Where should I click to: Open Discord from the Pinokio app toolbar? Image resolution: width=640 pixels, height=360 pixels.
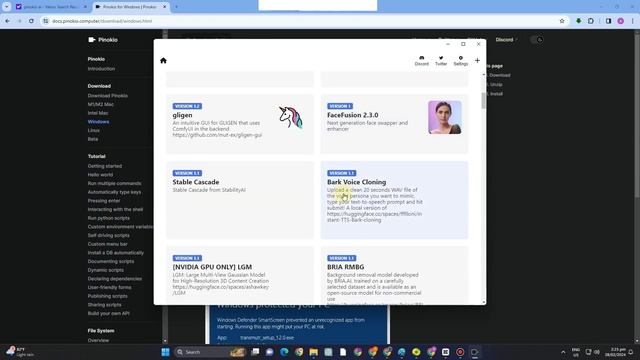click(x=422, y=60)
